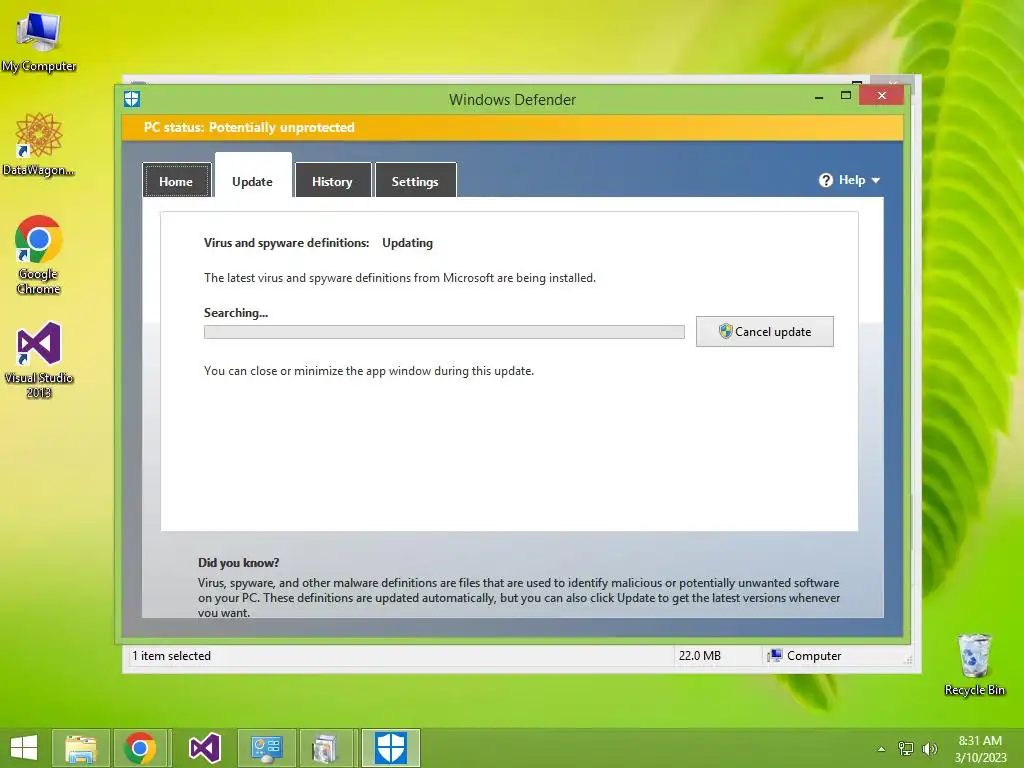Open the Control Panel taskbar icon
Viewport: 1024px width, 768px height.
tap(266, 748)
